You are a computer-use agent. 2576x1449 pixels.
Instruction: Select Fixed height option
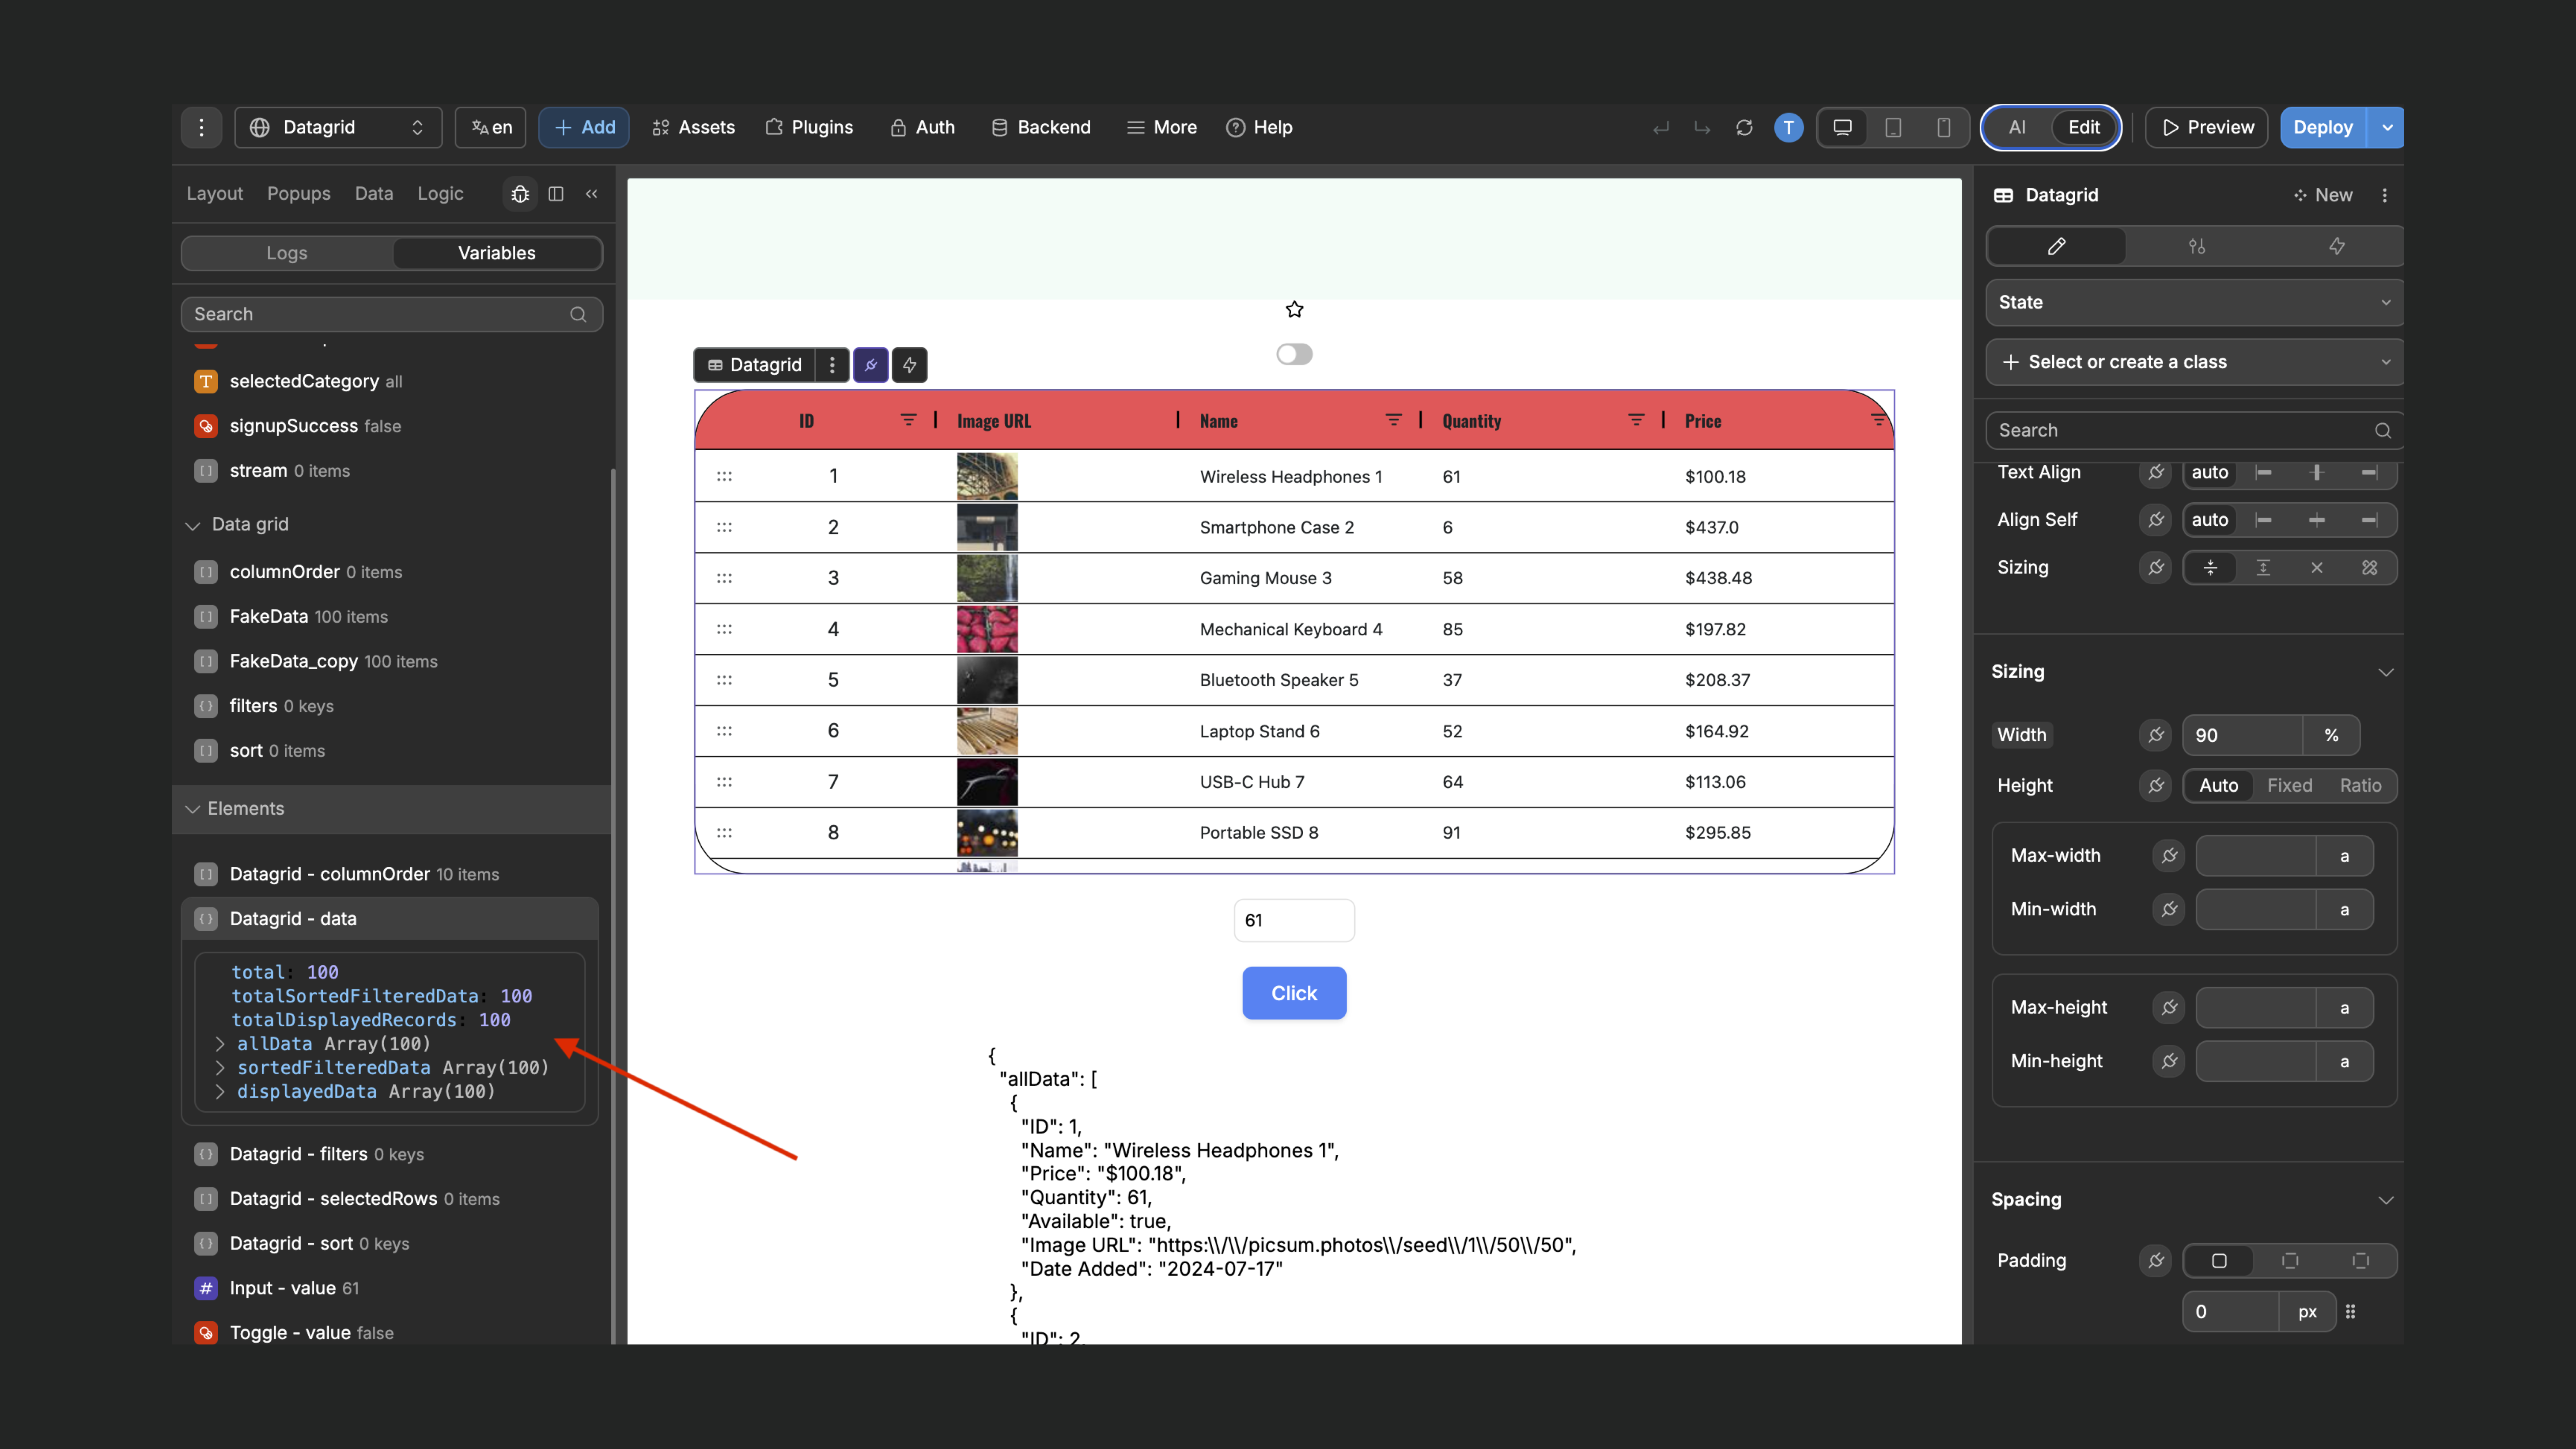[x=2289, y=786]
